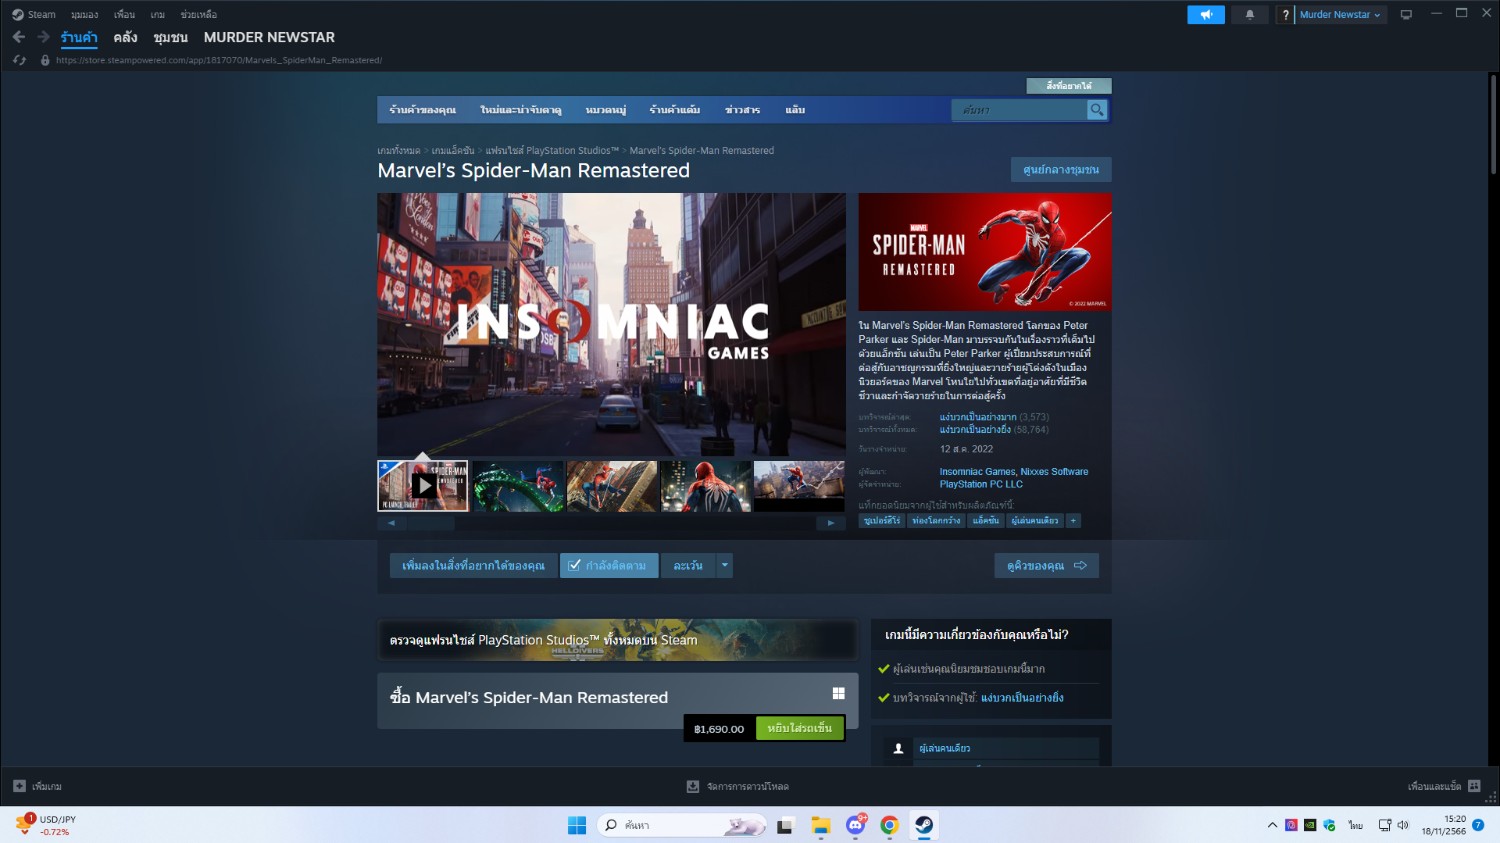Show hidden tray icons chevron
This screenshot has height=843, width=1500.
tap(1272, 825)
